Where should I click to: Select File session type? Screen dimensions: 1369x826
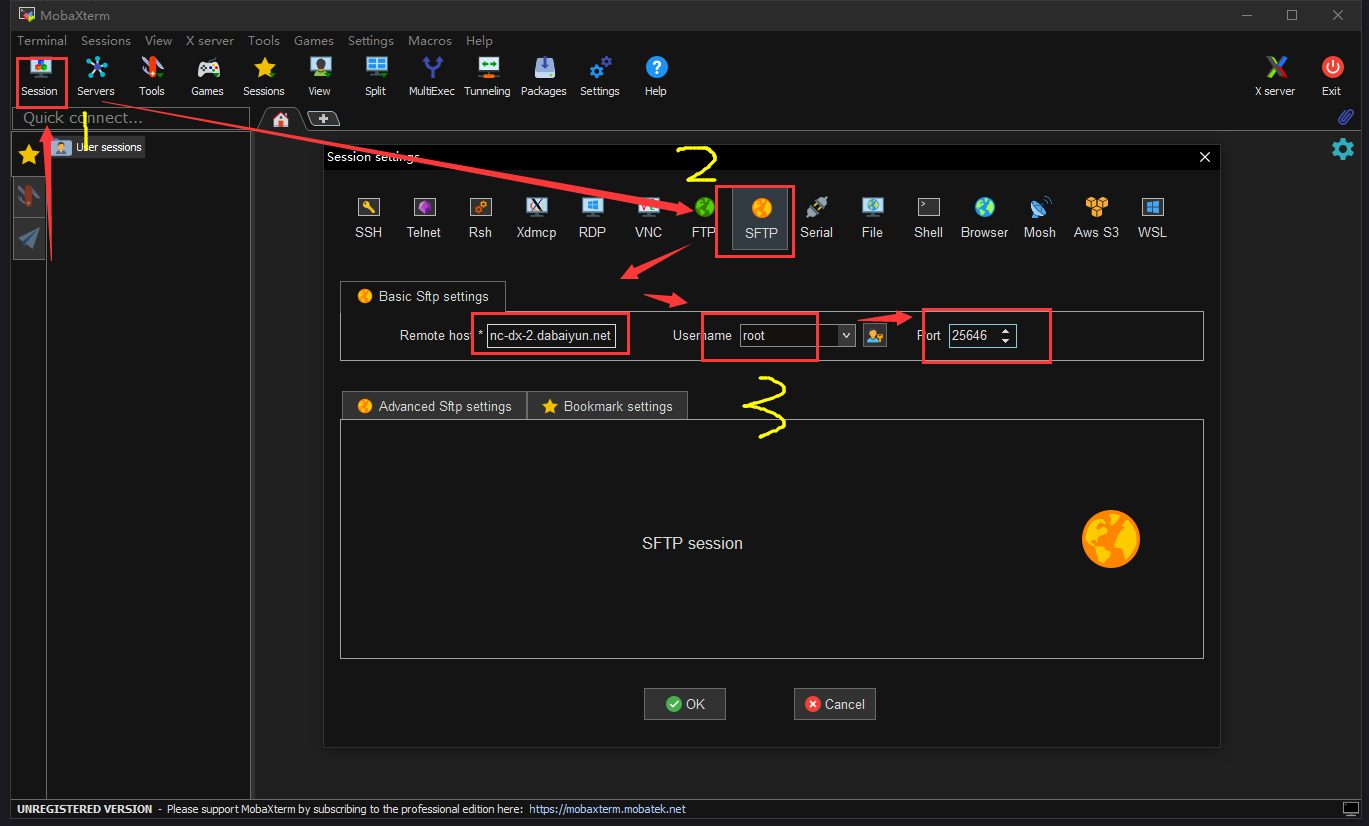872,217
